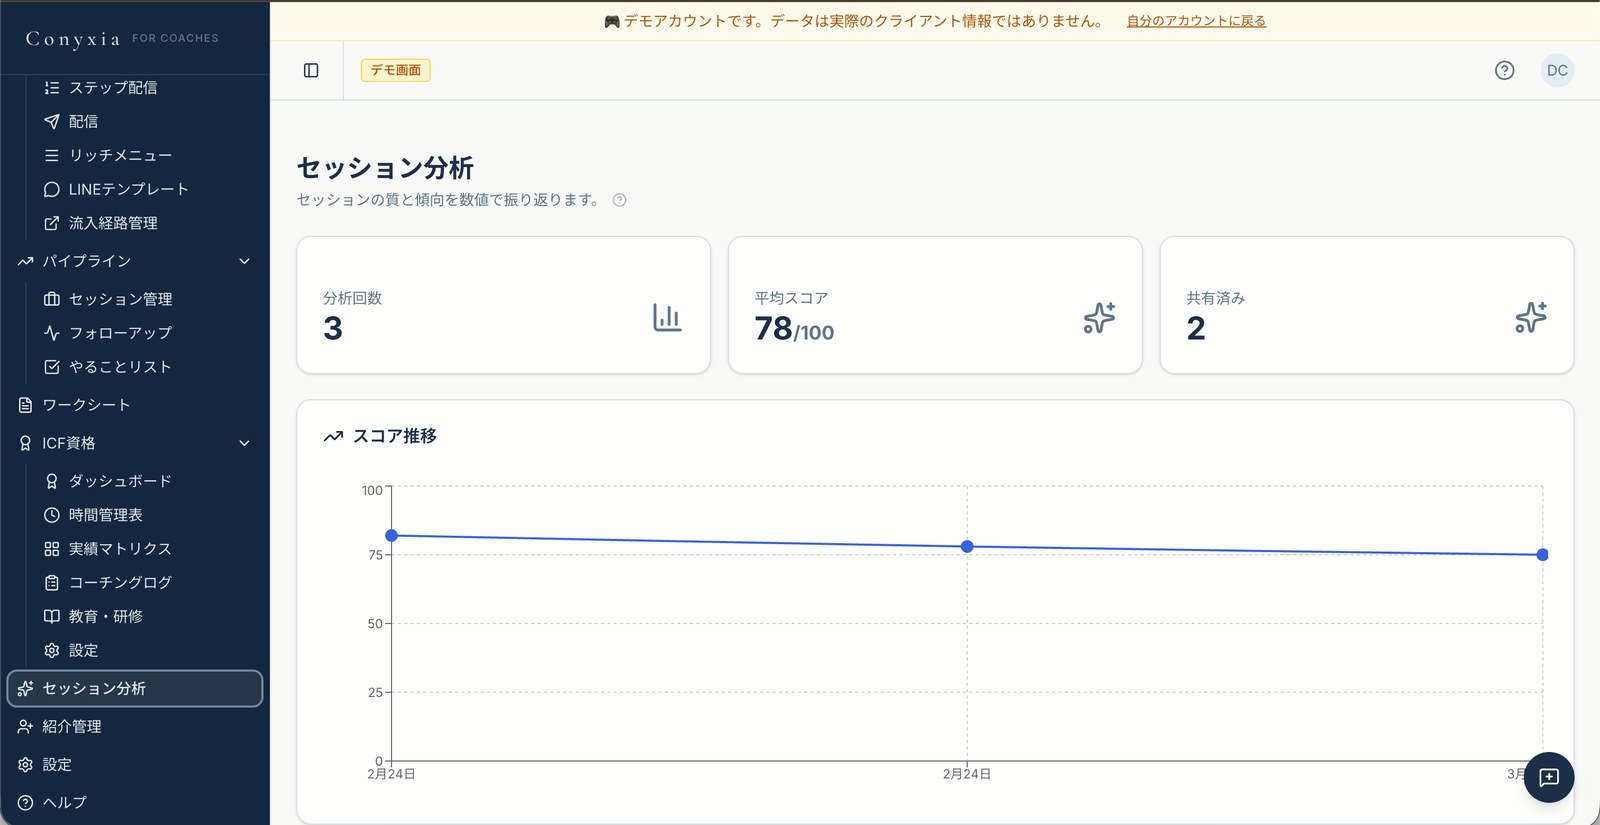The image size is (1600, 825).
Task: Open the help question-mark icon in header
Action: (1504, 70)
